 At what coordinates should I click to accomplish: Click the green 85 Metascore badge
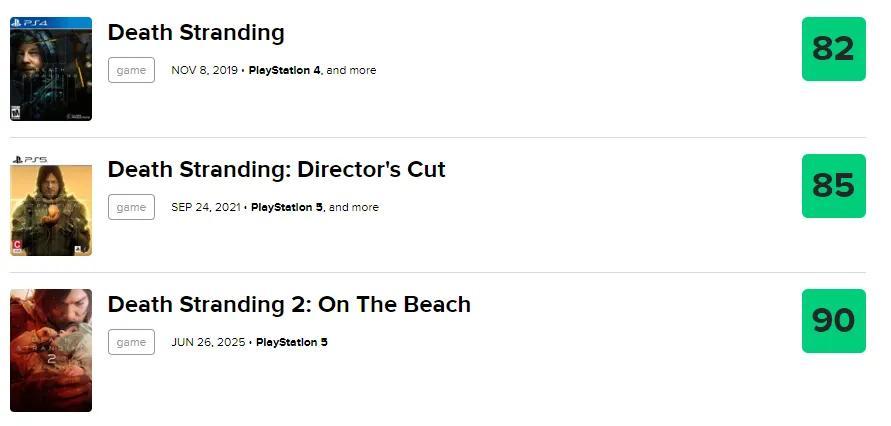(x=833, y=186)
